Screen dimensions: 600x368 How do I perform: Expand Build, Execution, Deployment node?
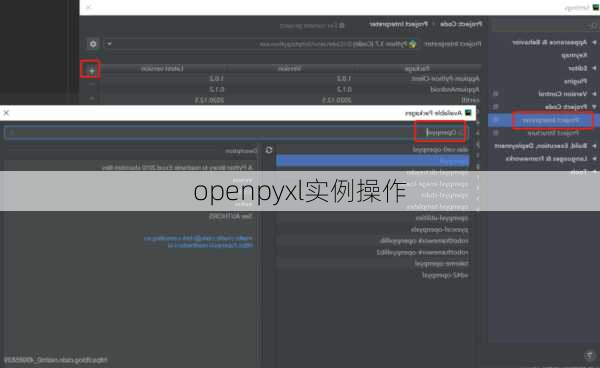click(594, 146)
